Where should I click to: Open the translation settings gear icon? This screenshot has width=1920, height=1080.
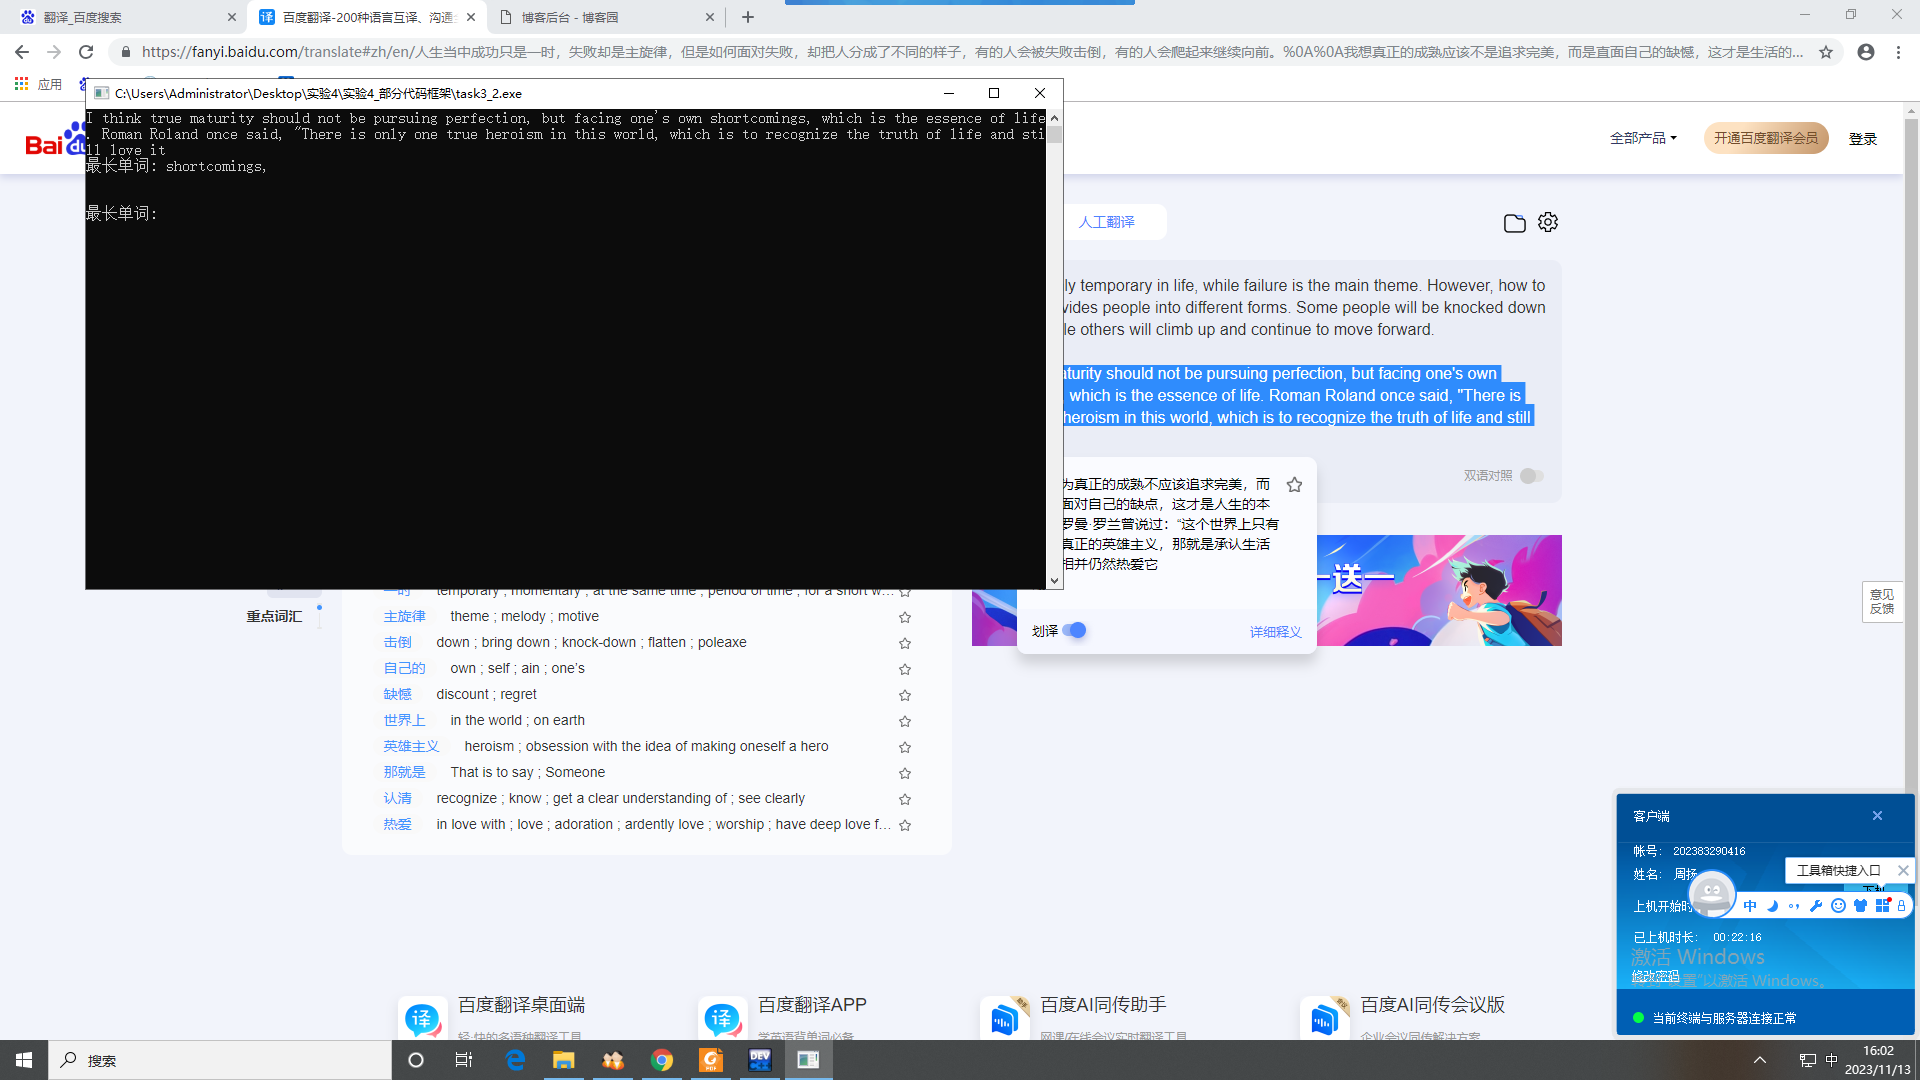1548,222
